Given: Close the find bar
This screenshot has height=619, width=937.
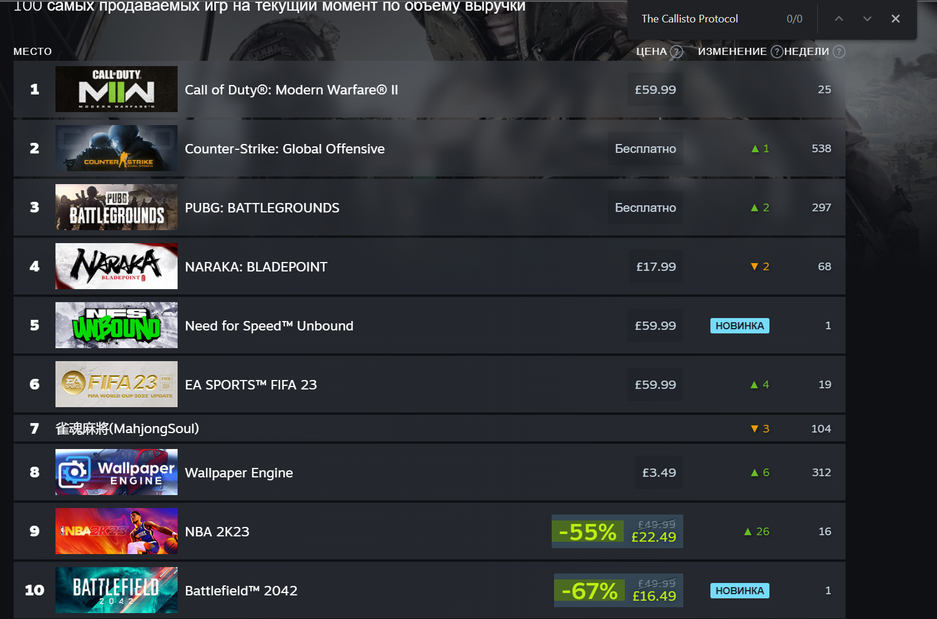Looking at the screenshot, I should (x=895, y=19).
